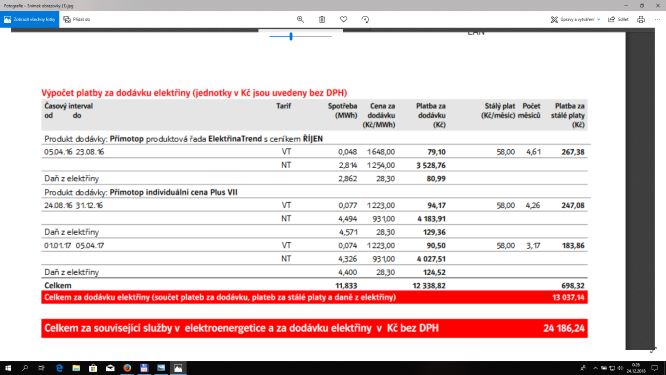Delete the photo with trash icon
This screenshot has width=666, height=375.
point(322,20)
